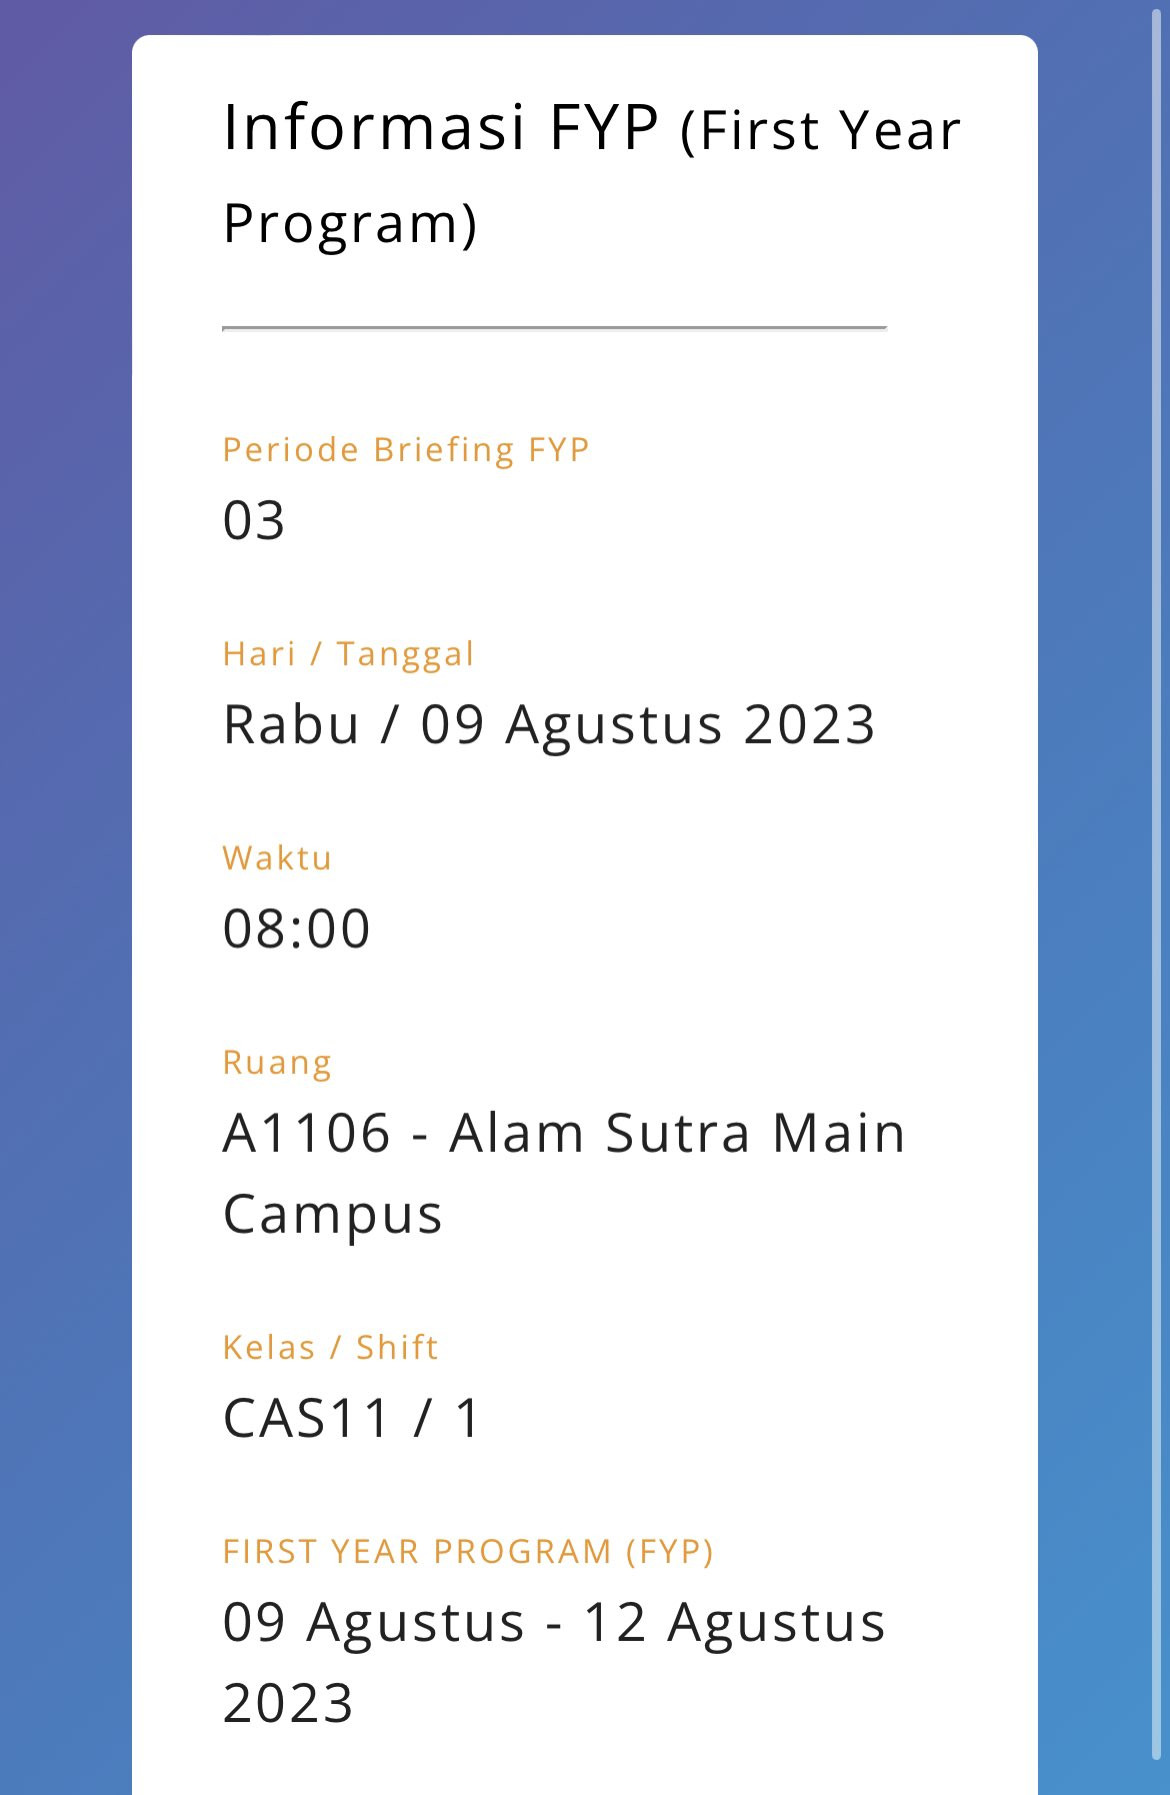Select the FIRST YEAR PROGRAM (FYP) label
The width and height of the screenshot is (1170, 1795).
(x=468, y=1552)
